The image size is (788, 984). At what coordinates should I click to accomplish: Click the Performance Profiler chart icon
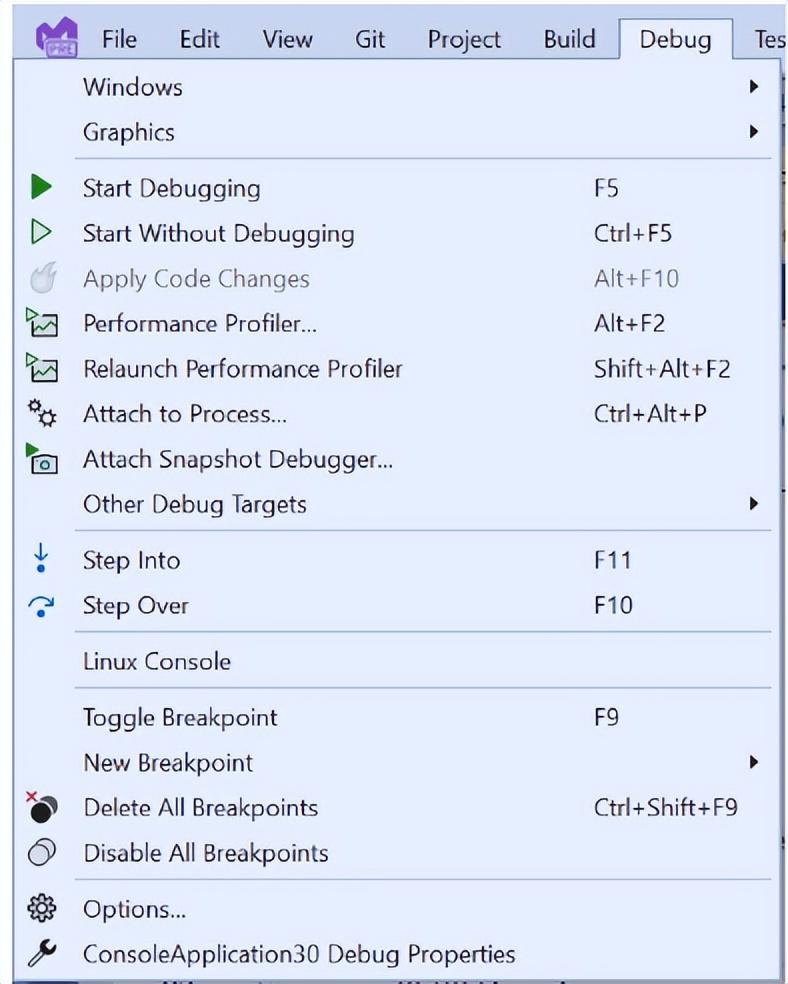(x=42, y=323)
